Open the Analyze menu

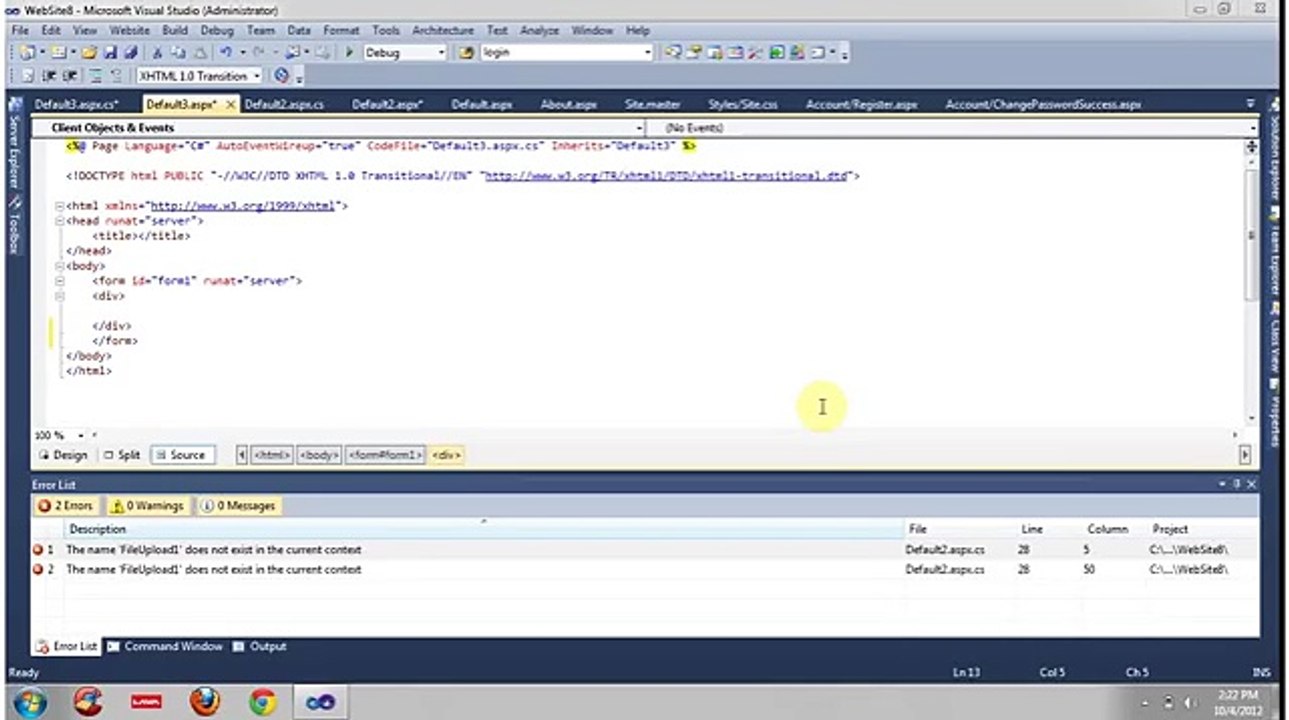pos(539,31)
